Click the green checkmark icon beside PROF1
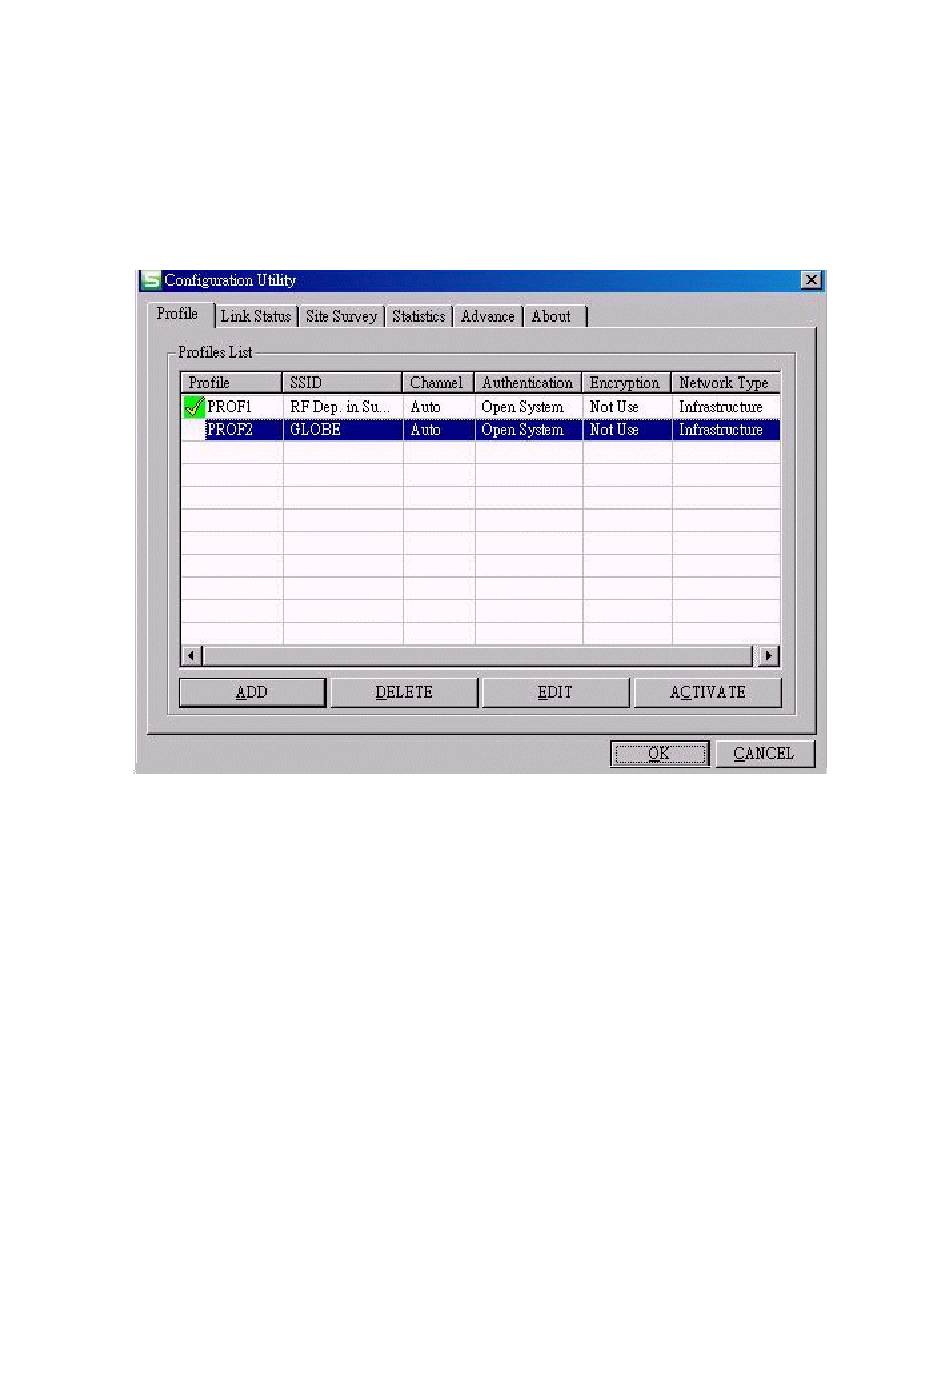This screenshot has width=950, height=1388. tap(194, 407)
